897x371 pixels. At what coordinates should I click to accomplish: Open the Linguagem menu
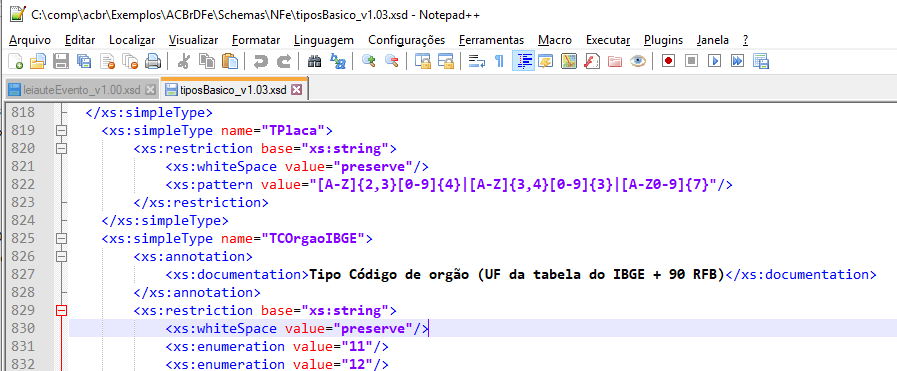coord(324,40)
